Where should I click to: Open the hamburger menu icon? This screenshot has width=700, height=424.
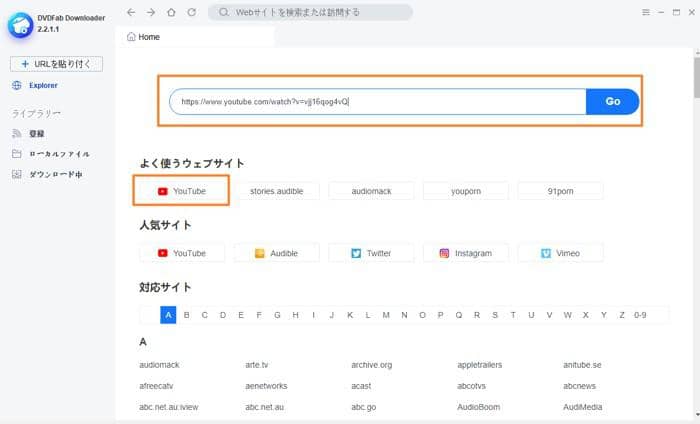coord(646,12)
